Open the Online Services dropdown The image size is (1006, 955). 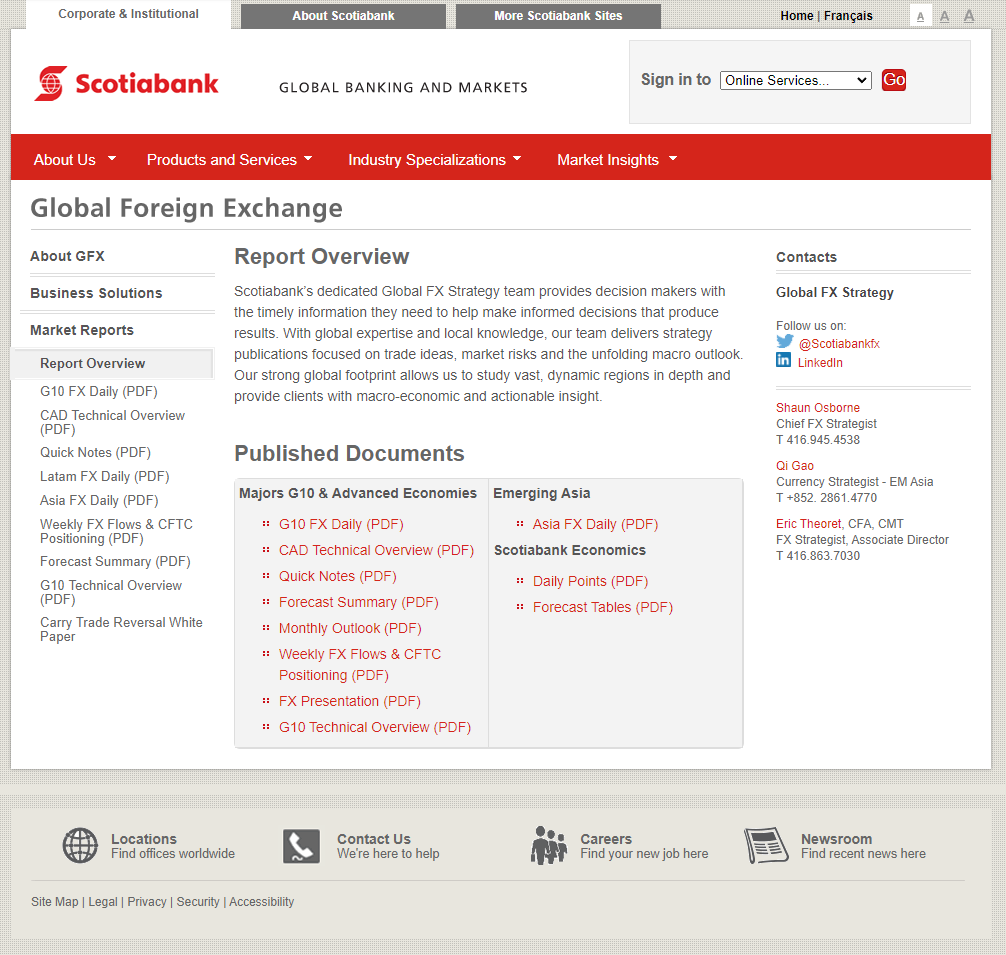pos(796,80)
